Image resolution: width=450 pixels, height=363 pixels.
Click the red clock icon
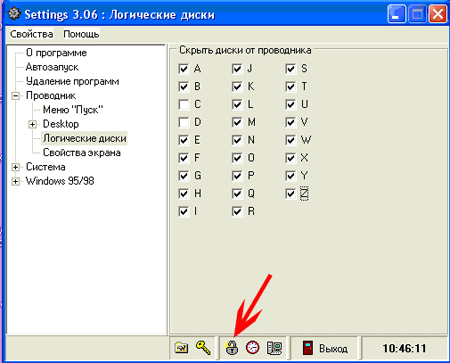pos(253,348)
